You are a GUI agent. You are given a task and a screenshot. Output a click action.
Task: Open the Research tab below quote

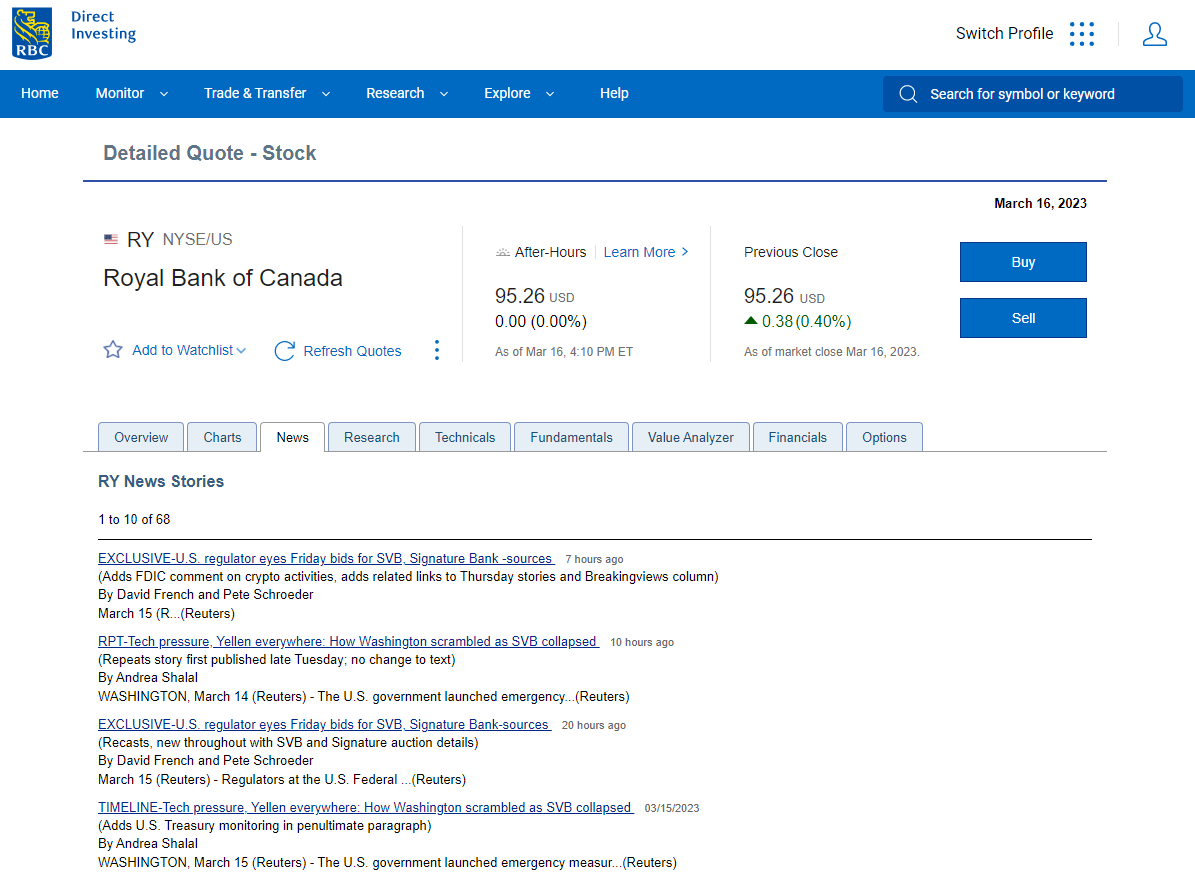[371, 437]
